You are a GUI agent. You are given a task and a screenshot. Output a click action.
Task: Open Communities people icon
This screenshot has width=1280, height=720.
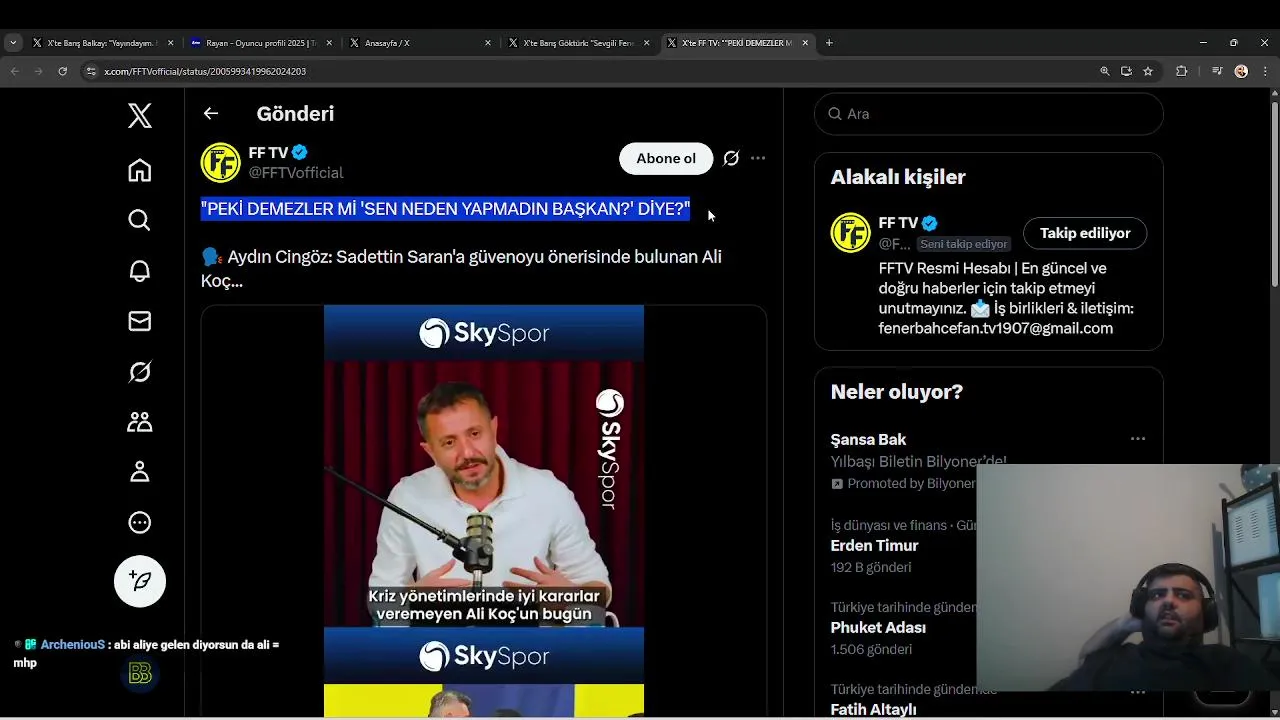click(x=140, y=422)
